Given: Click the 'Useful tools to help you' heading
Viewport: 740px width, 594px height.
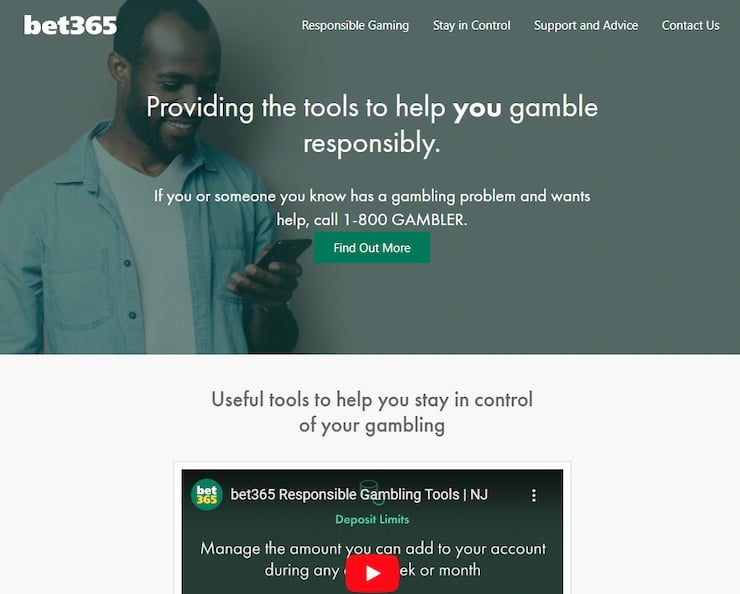Looking at the screenshot, I should 372,412.
